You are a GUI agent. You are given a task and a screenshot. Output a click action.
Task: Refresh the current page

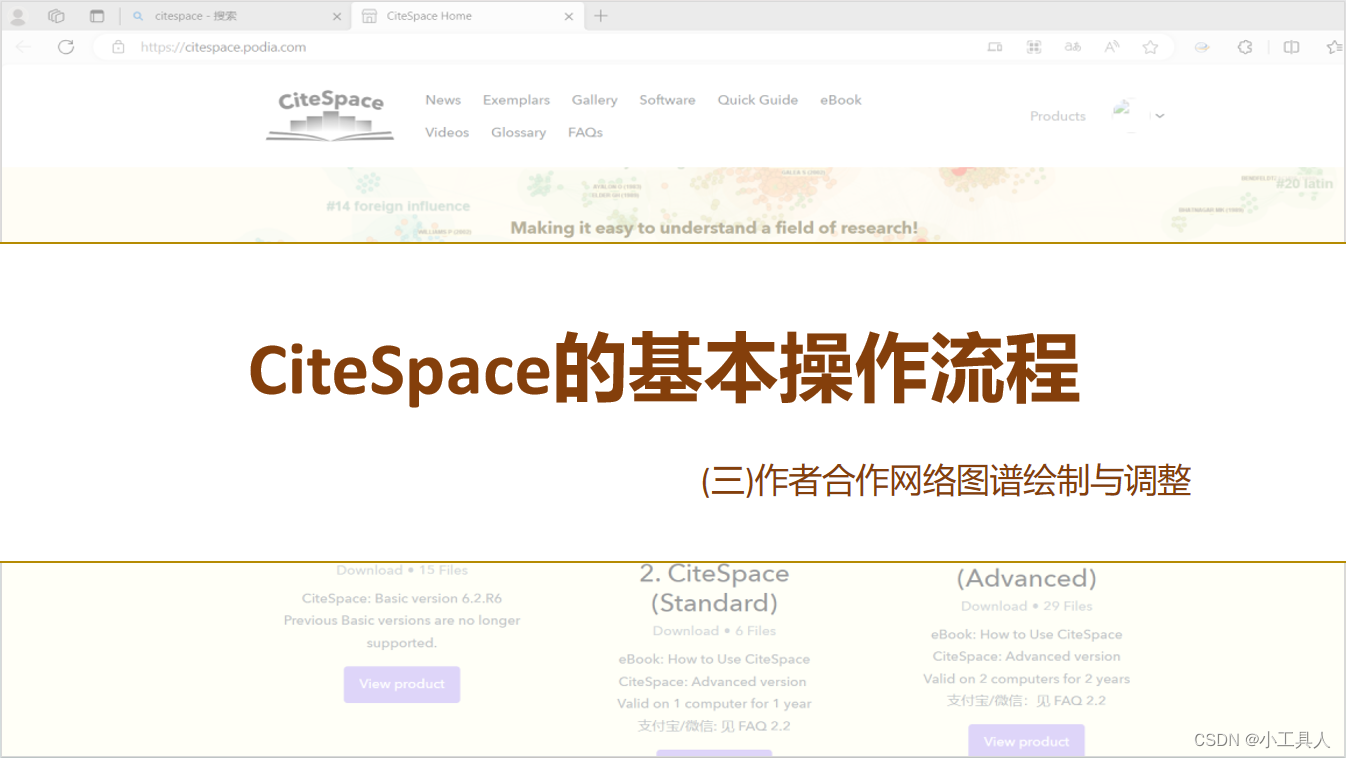click(65, 46)
